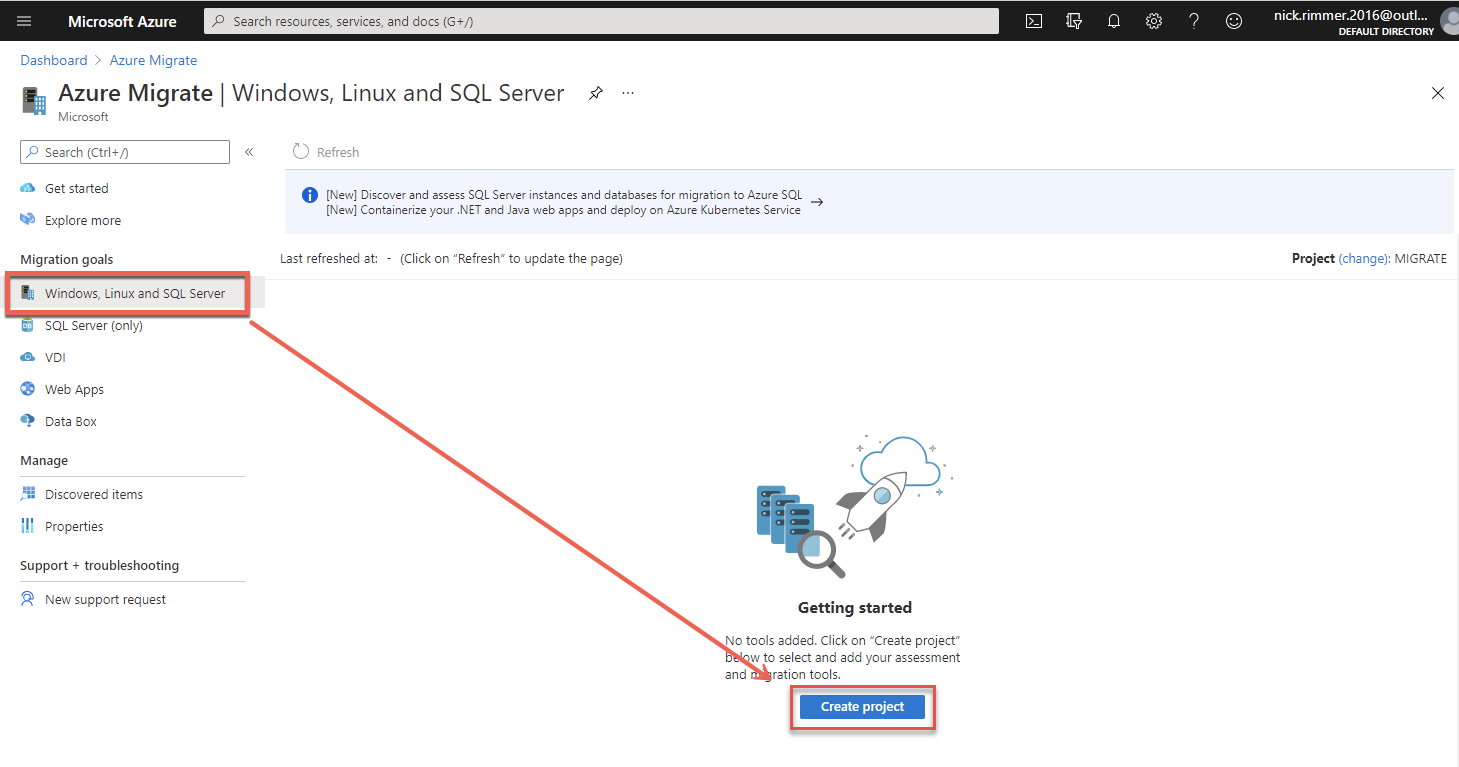Click the Refresh toolbar button

(326, 152)
